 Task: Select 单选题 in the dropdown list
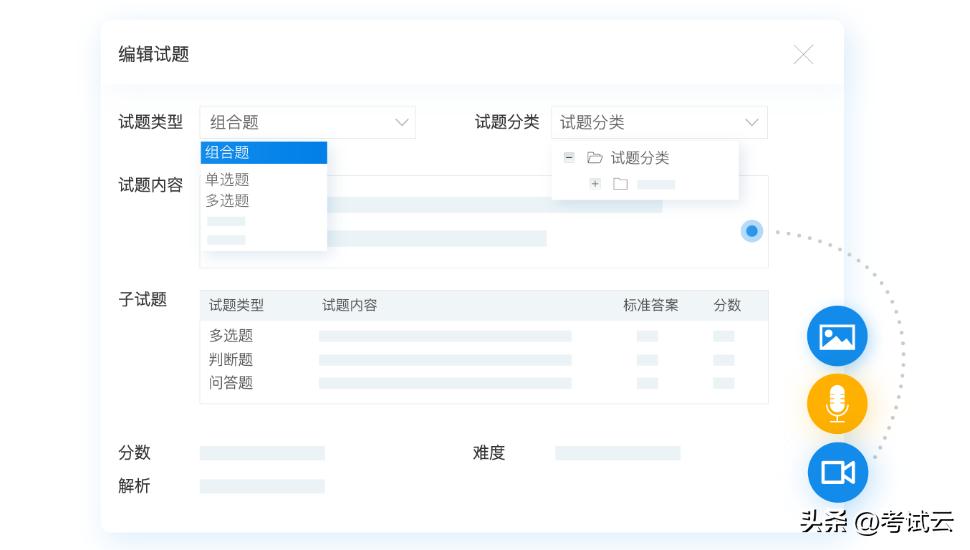pyautogui.click(x=228, y=180)
